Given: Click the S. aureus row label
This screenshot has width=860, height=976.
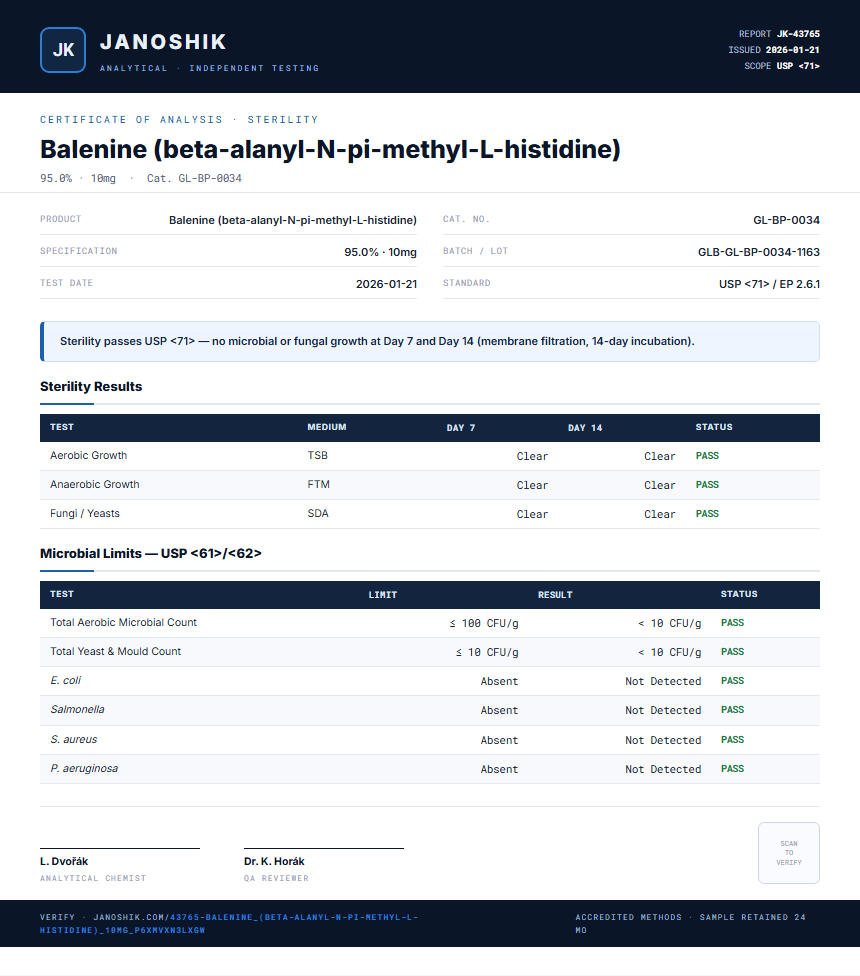Looking at the screenshot, I should 73,739.
